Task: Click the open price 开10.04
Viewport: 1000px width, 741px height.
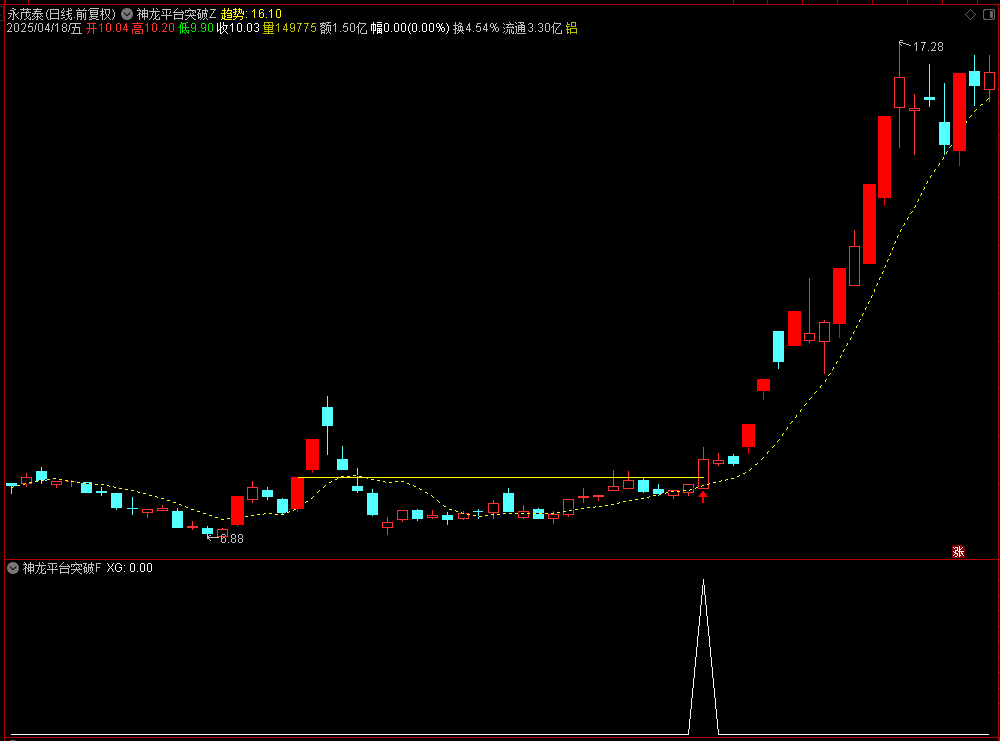Action: (x=107, y=28)
